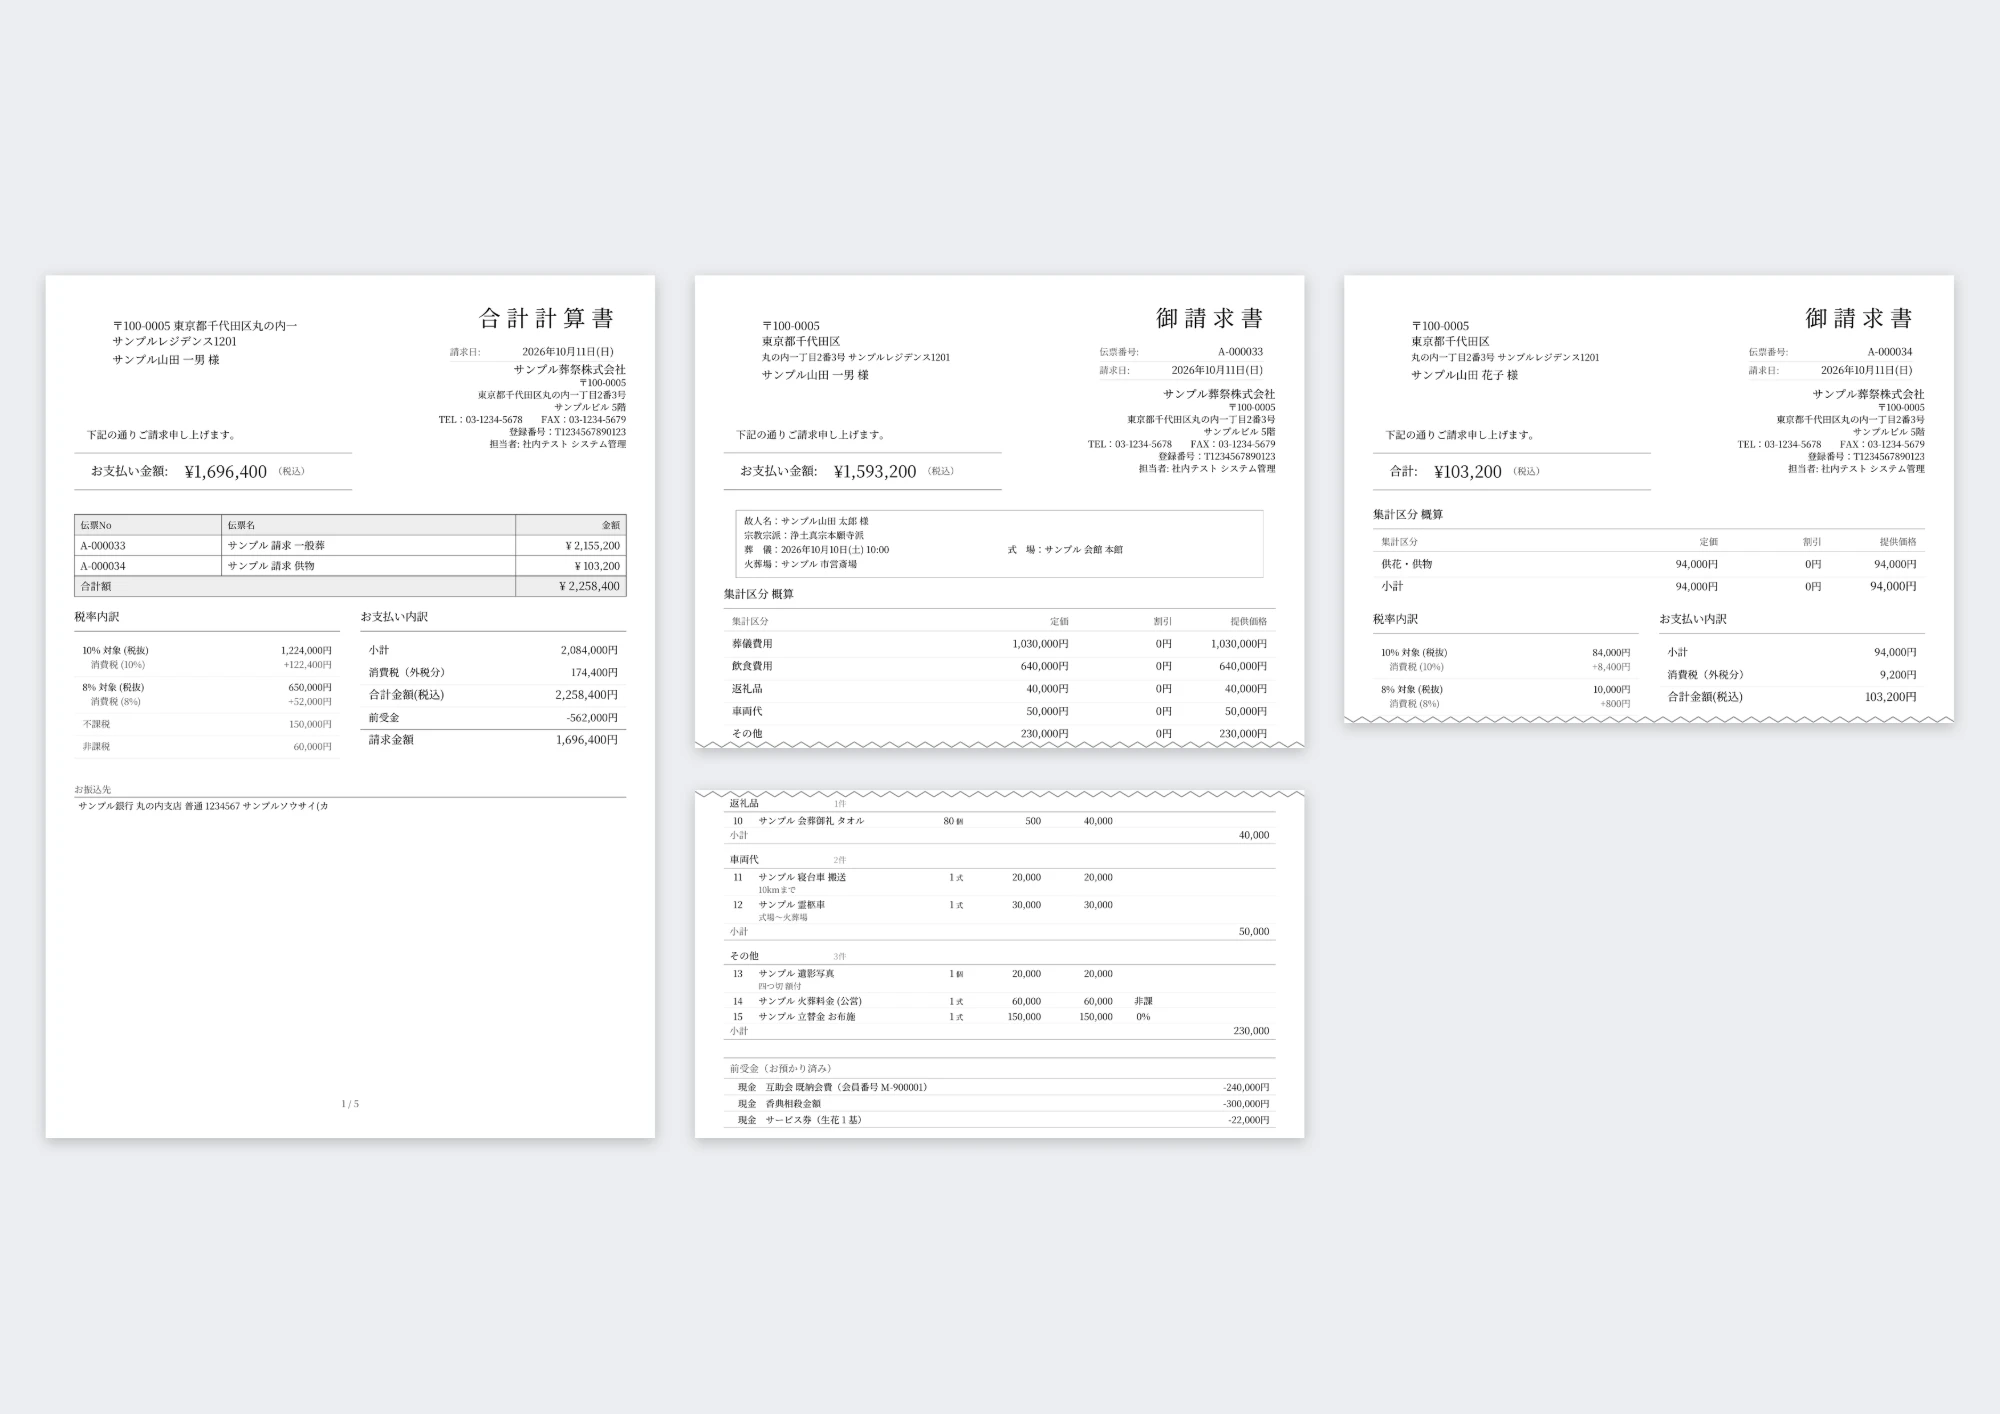The width and height of the screenshot is (2000, 1414).
Task: Click the サンプル 遺影写真 item
Action: 796,974
